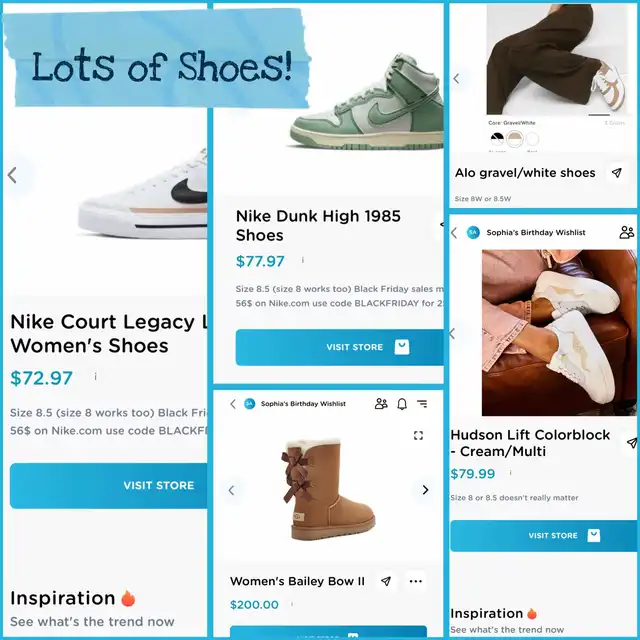640x640 pixels.
Task: Show the previous Nike Court Legacy photo
Action: pos(12,175)
